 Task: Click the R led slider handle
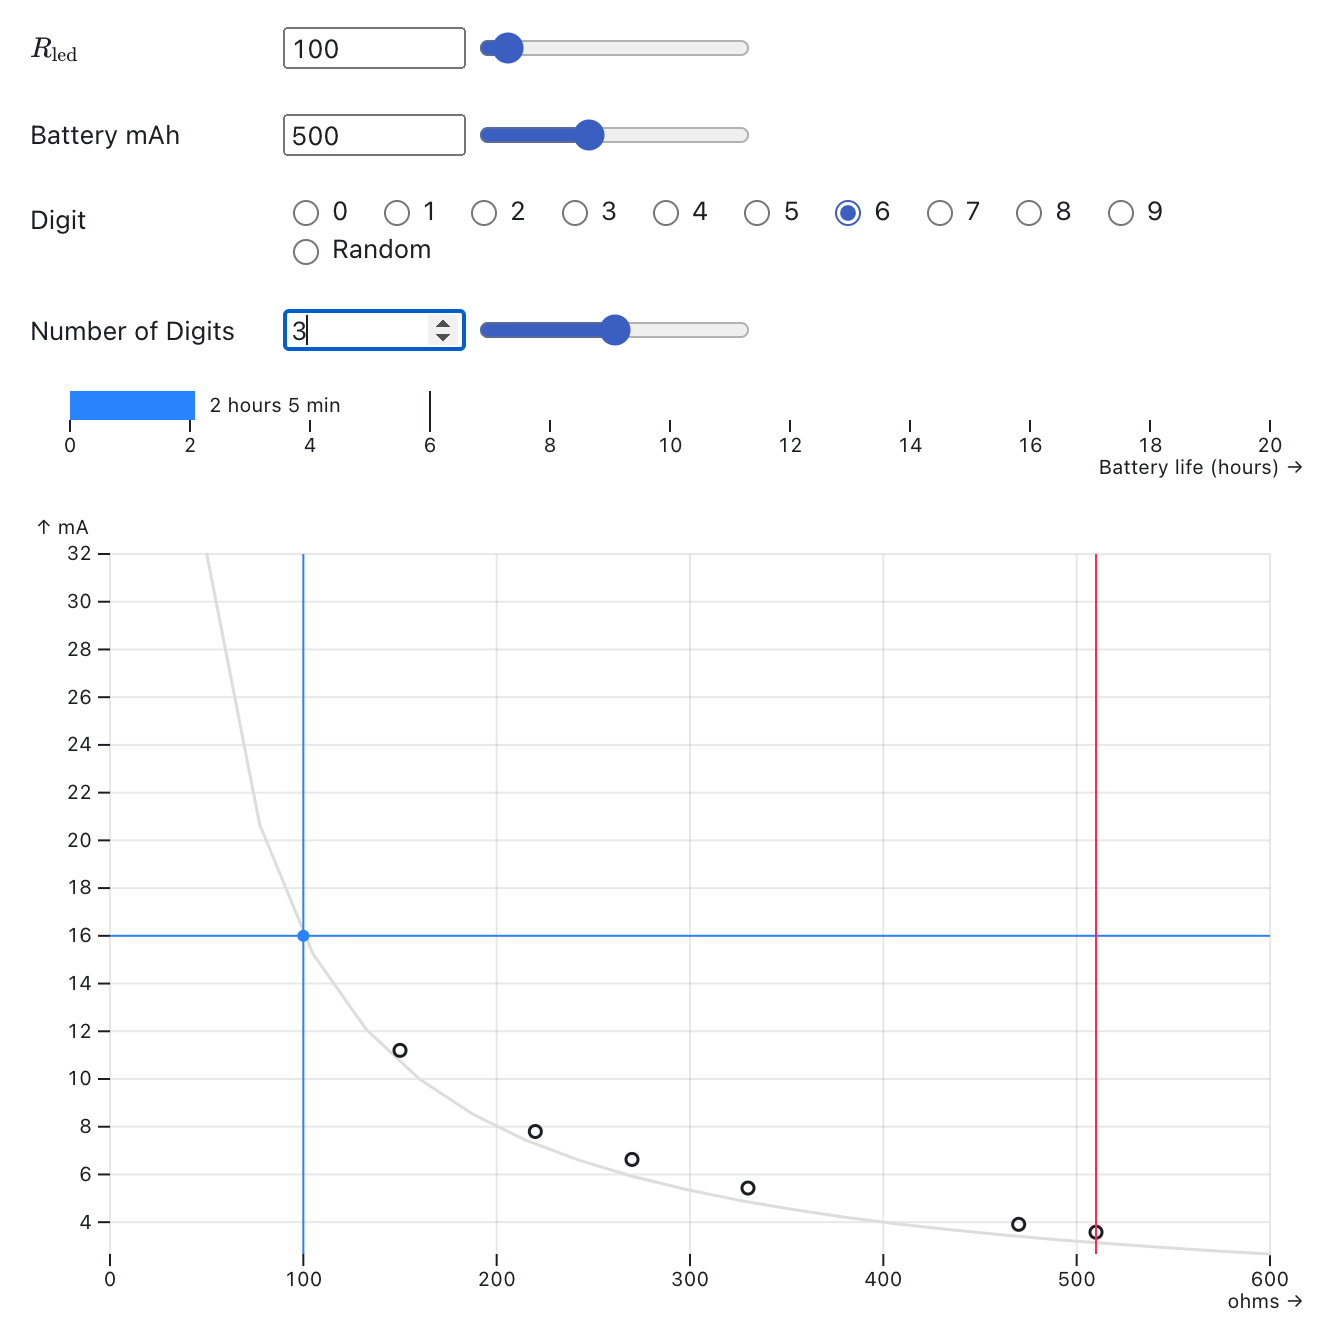pyautogui.click(x=508, y=48)
